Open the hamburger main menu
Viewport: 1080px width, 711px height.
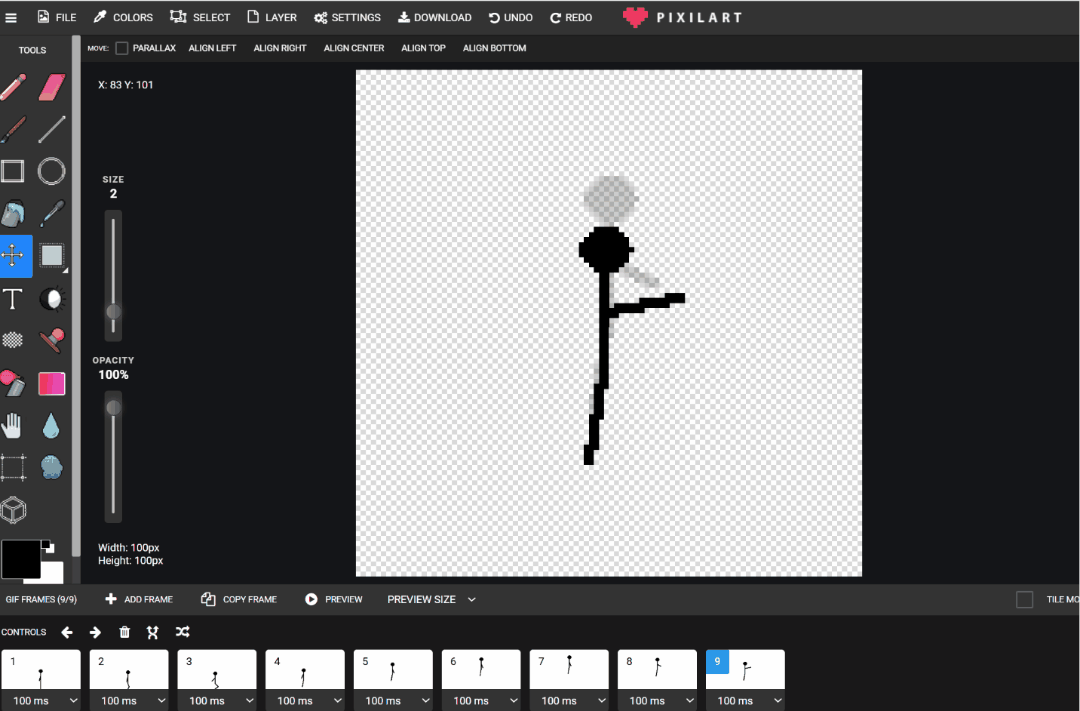click(11, 18)
